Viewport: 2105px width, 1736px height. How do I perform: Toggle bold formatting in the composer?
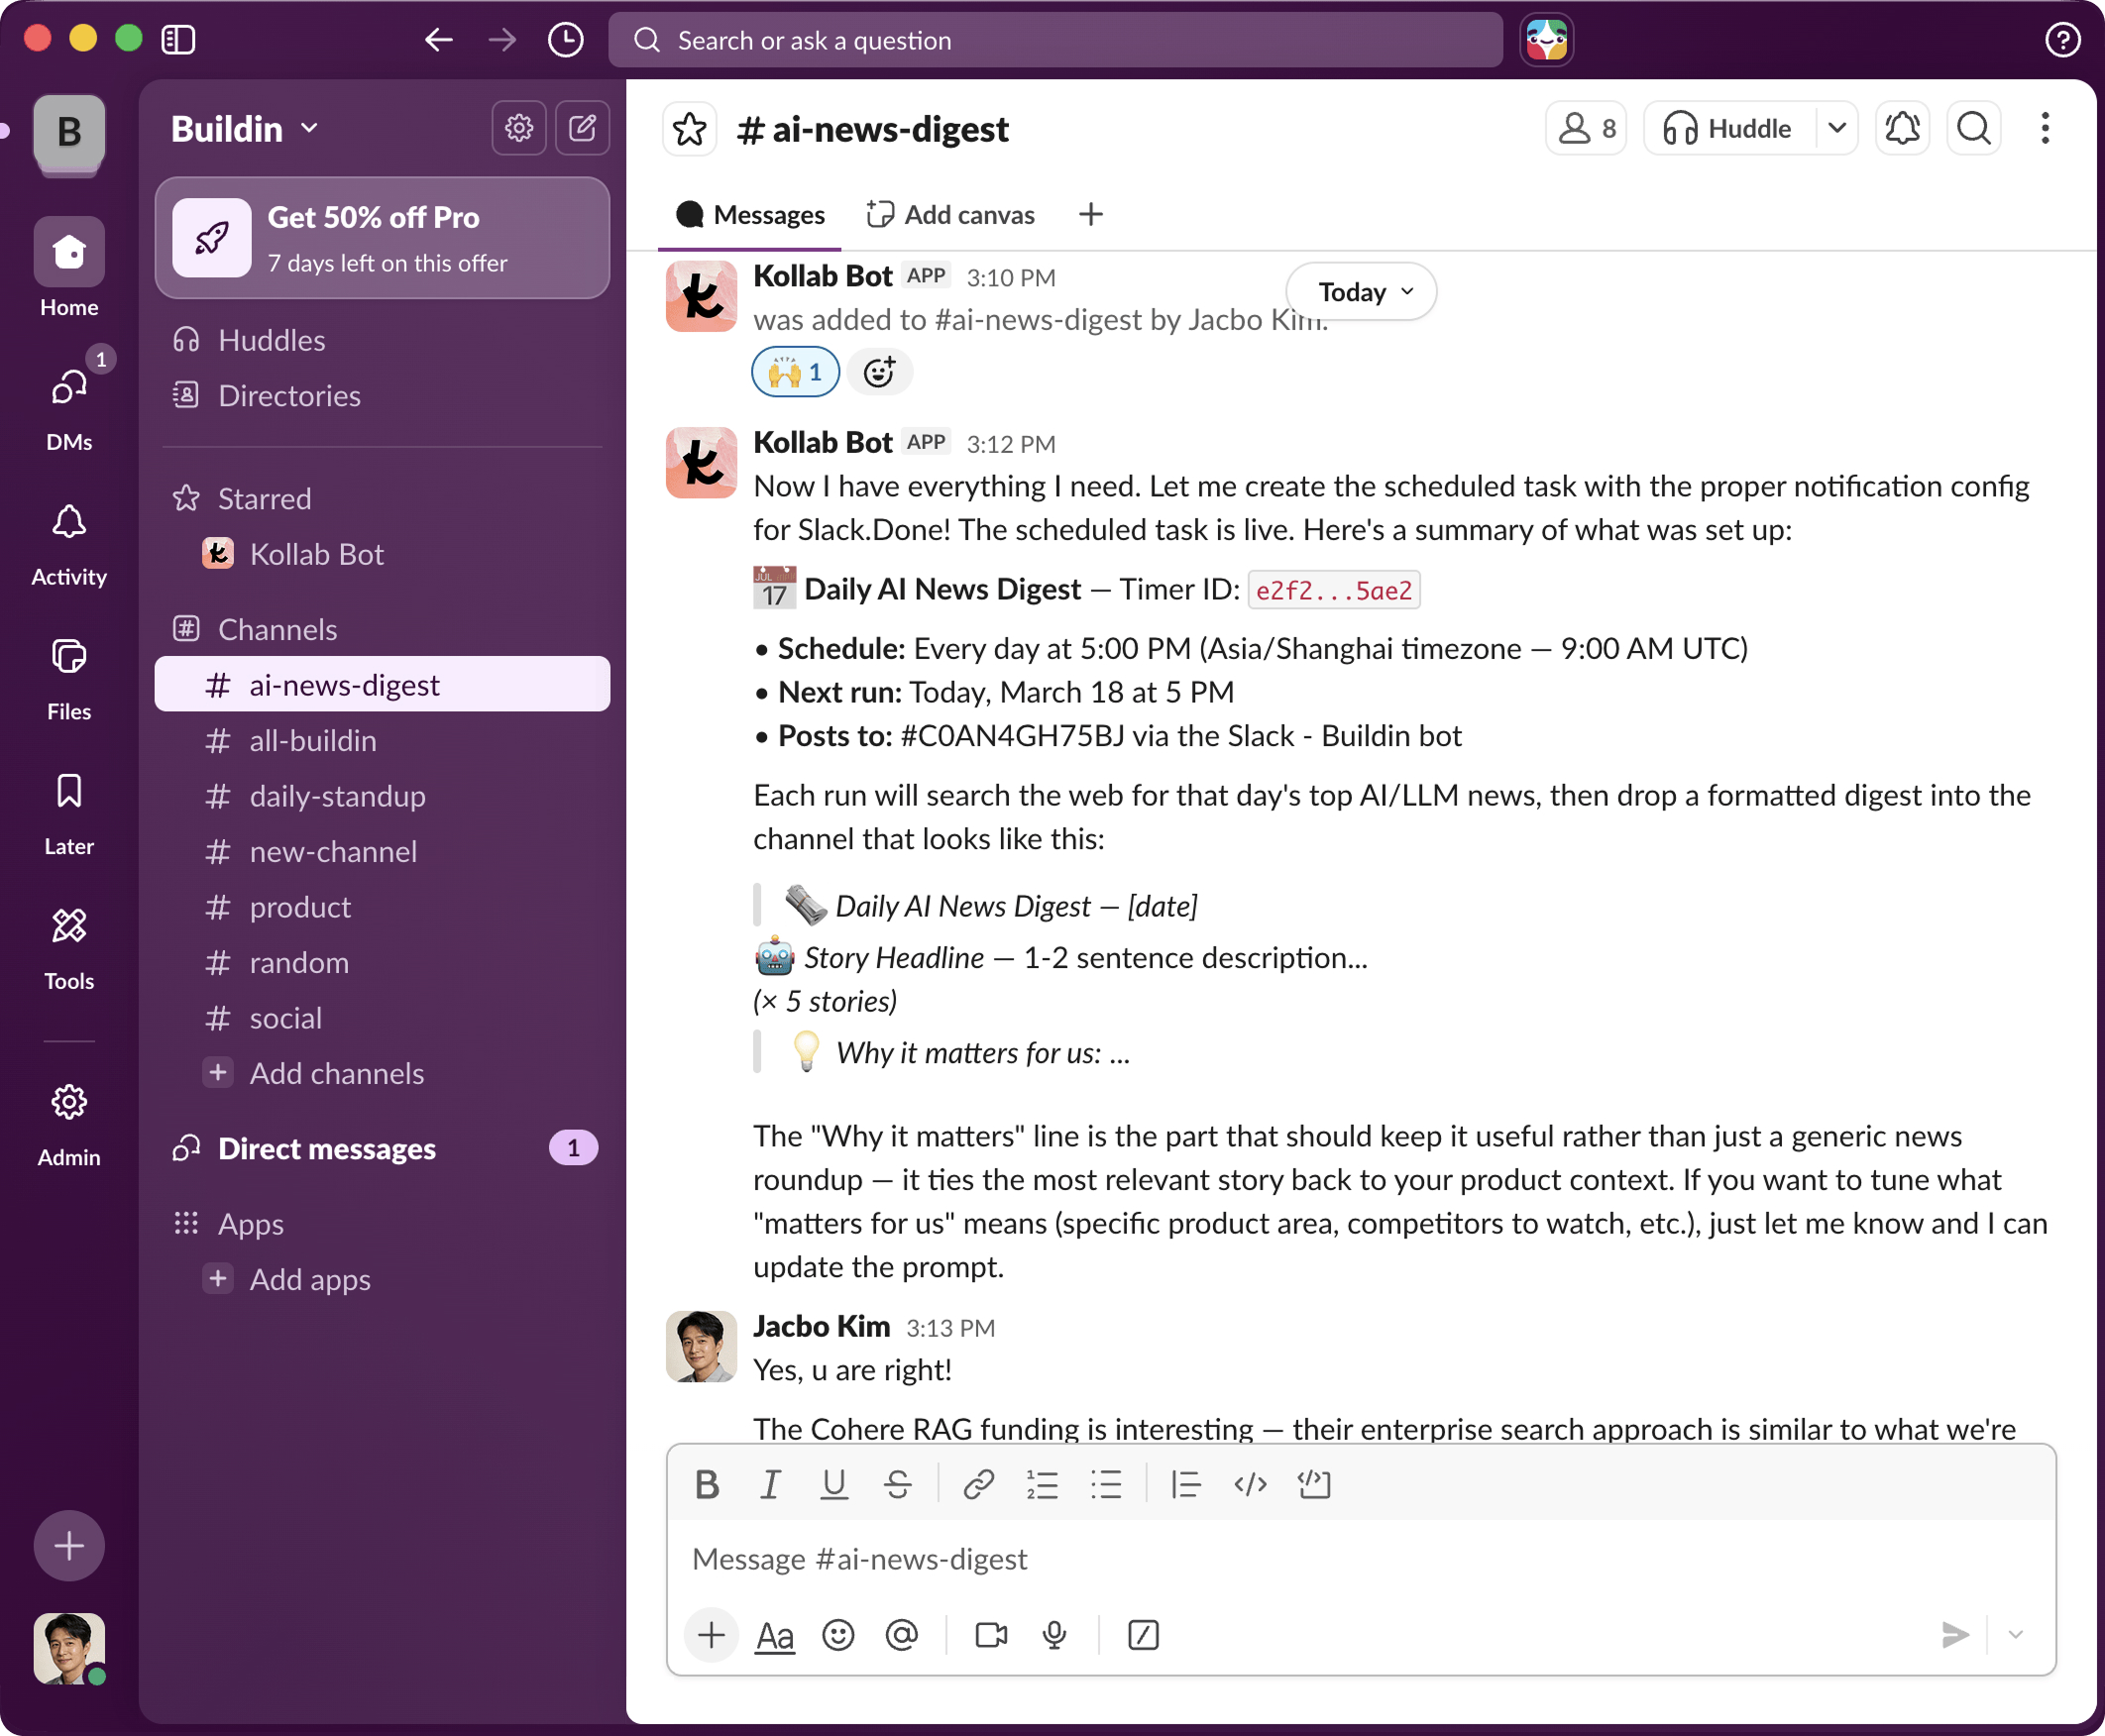706,1484
